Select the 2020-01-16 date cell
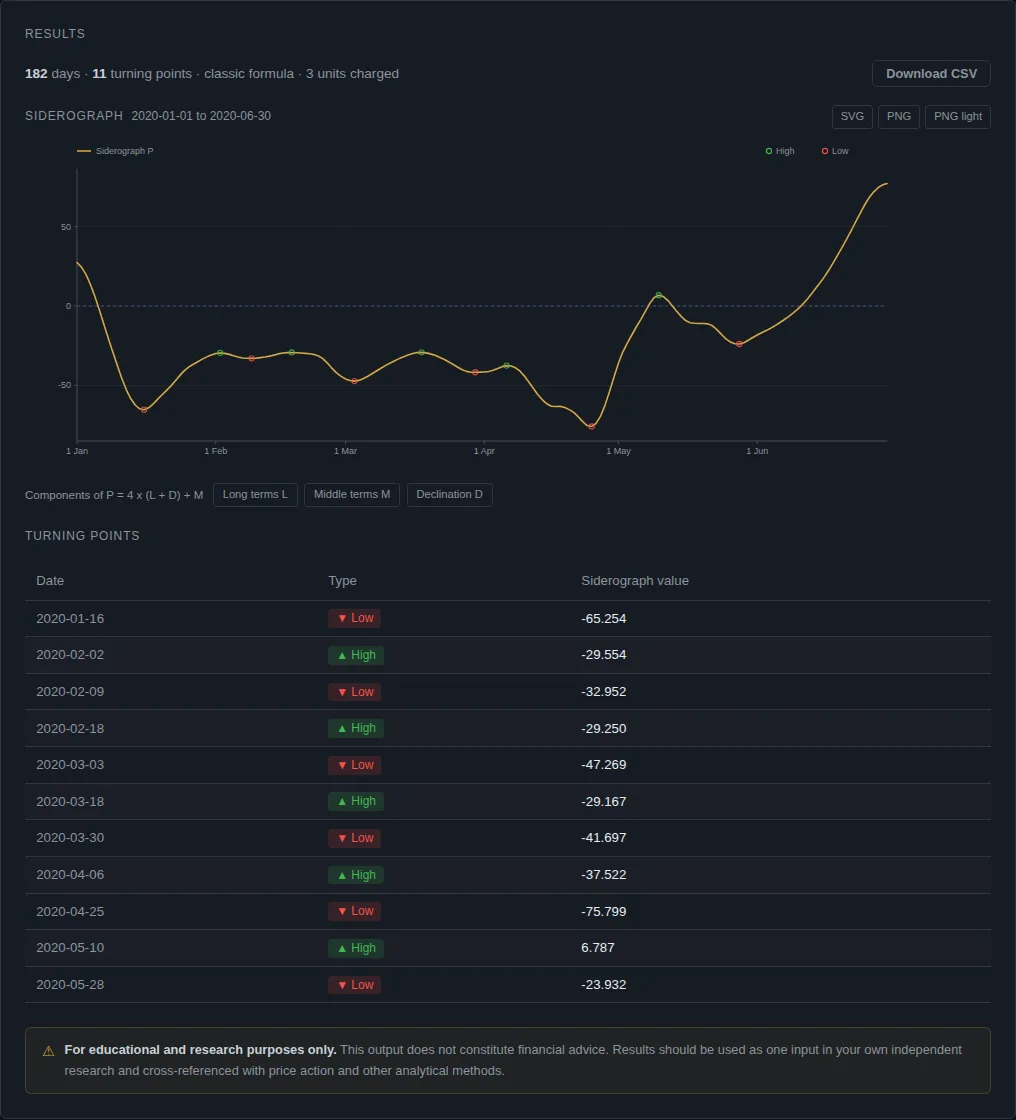 click(70, 619)
